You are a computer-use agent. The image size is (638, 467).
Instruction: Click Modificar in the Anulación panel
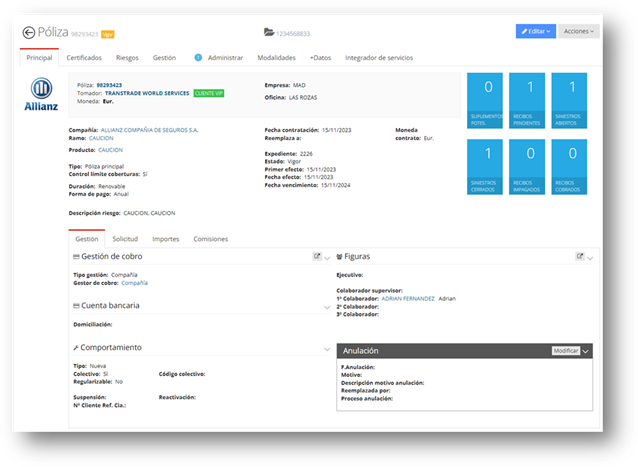[x=566, y=351]
